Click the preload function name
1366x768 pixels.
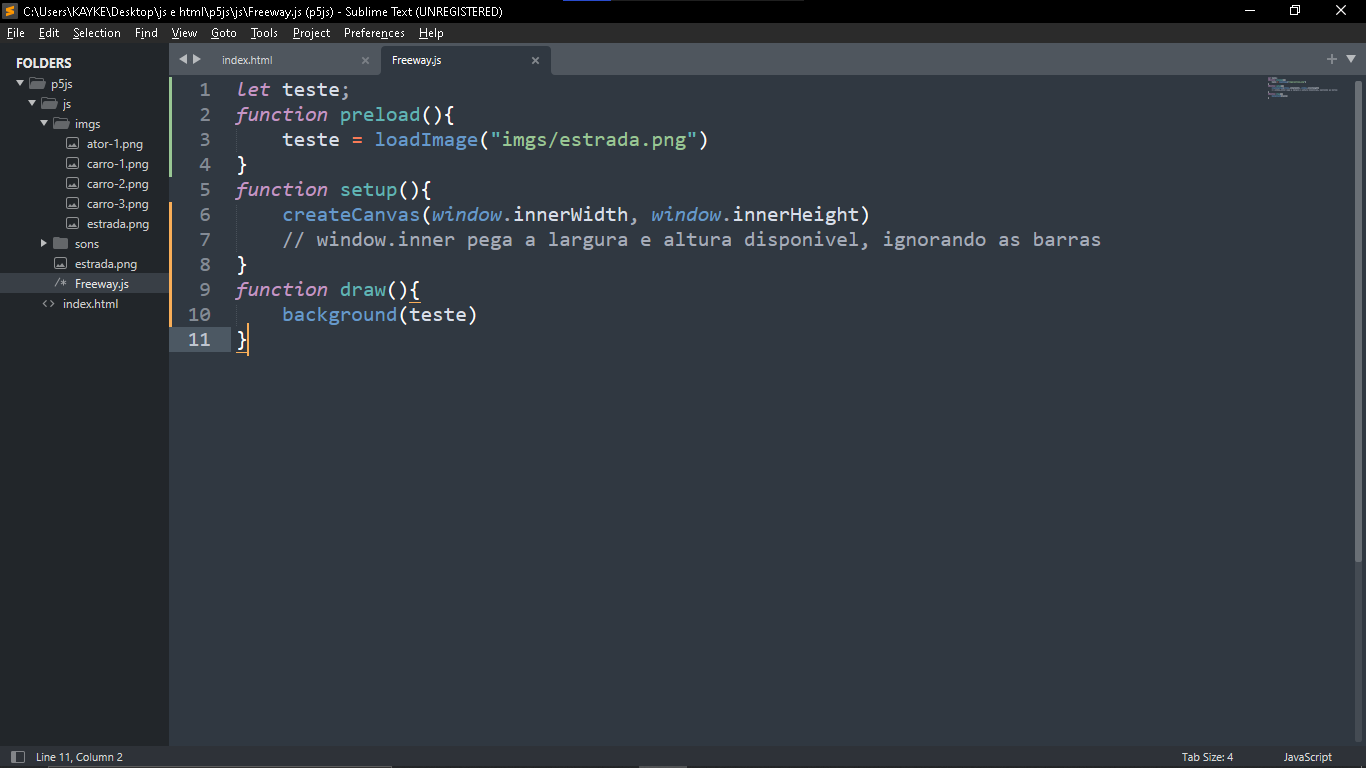point(380,115)
